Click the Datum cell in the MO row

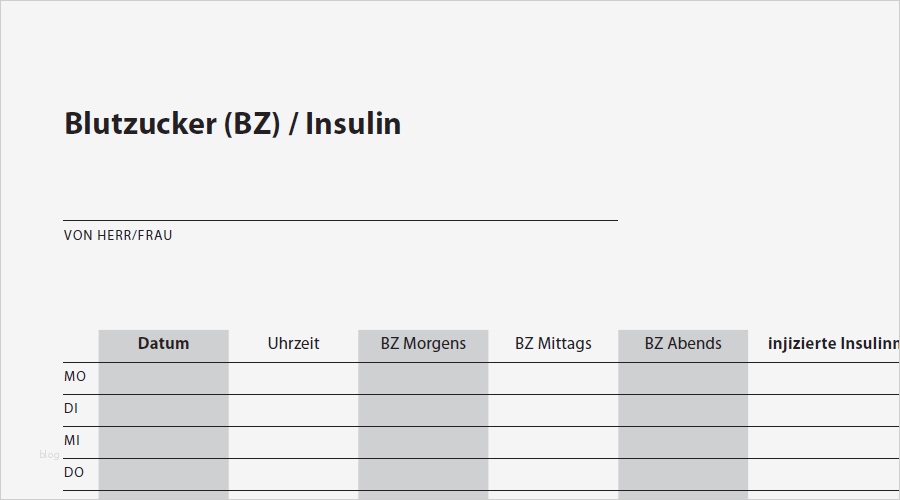pos(163,378)
